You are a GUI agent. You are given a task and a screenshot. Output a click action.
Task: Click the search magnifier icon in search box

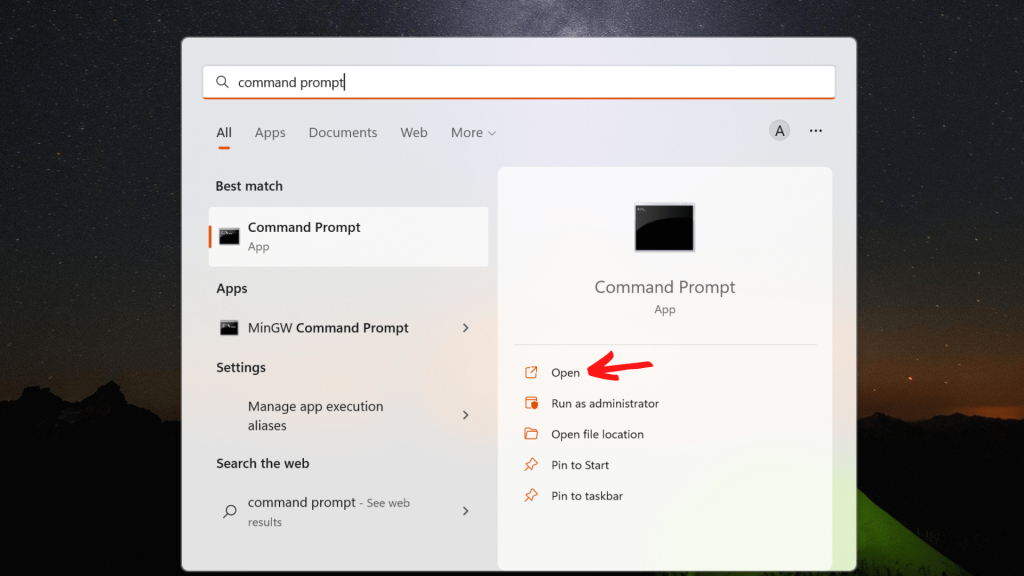(223, 82)
